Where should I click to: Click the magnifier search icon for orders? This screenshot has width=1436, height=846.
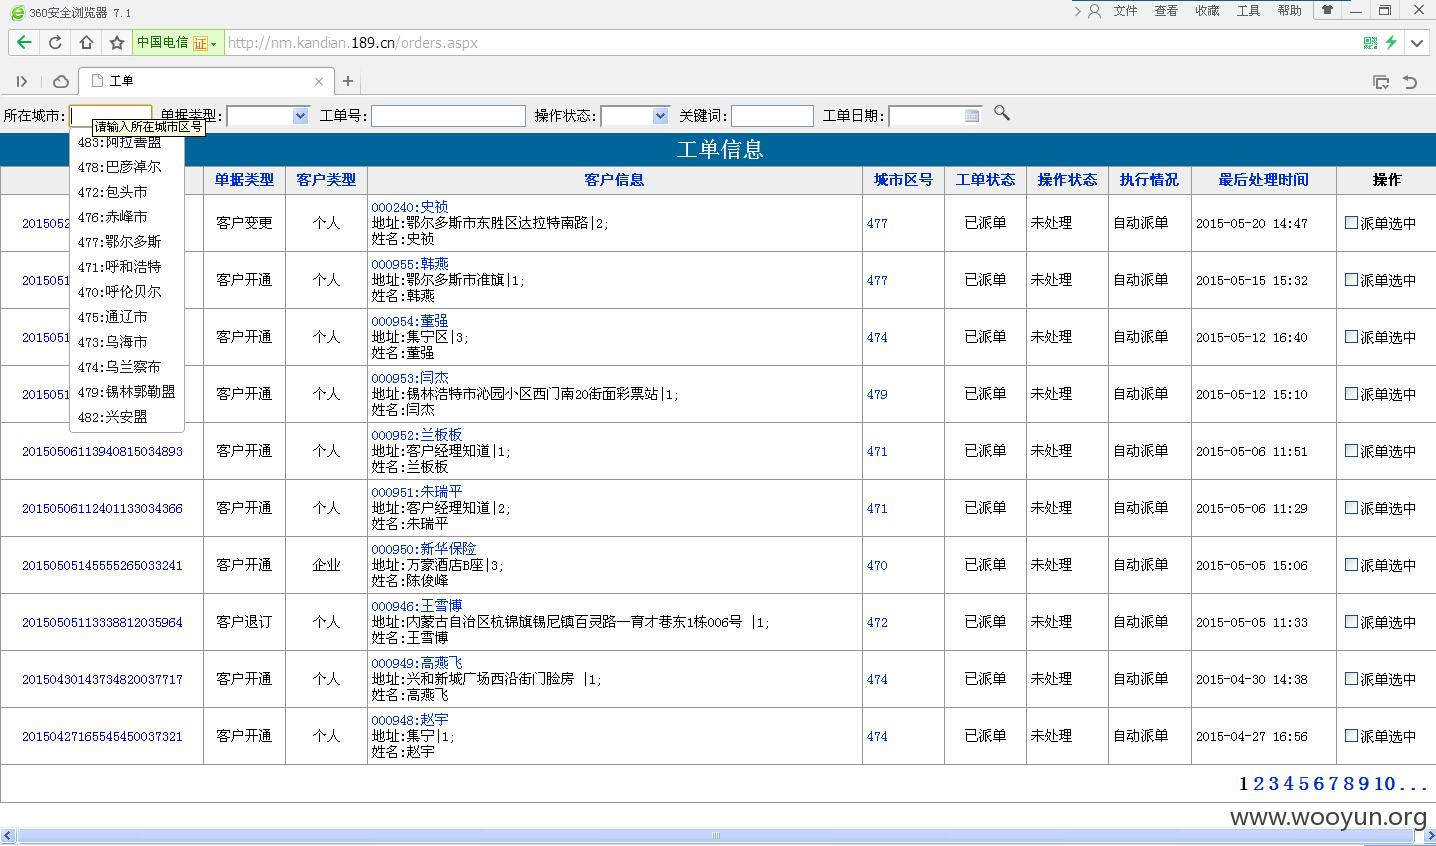[x=1001, y=114]
